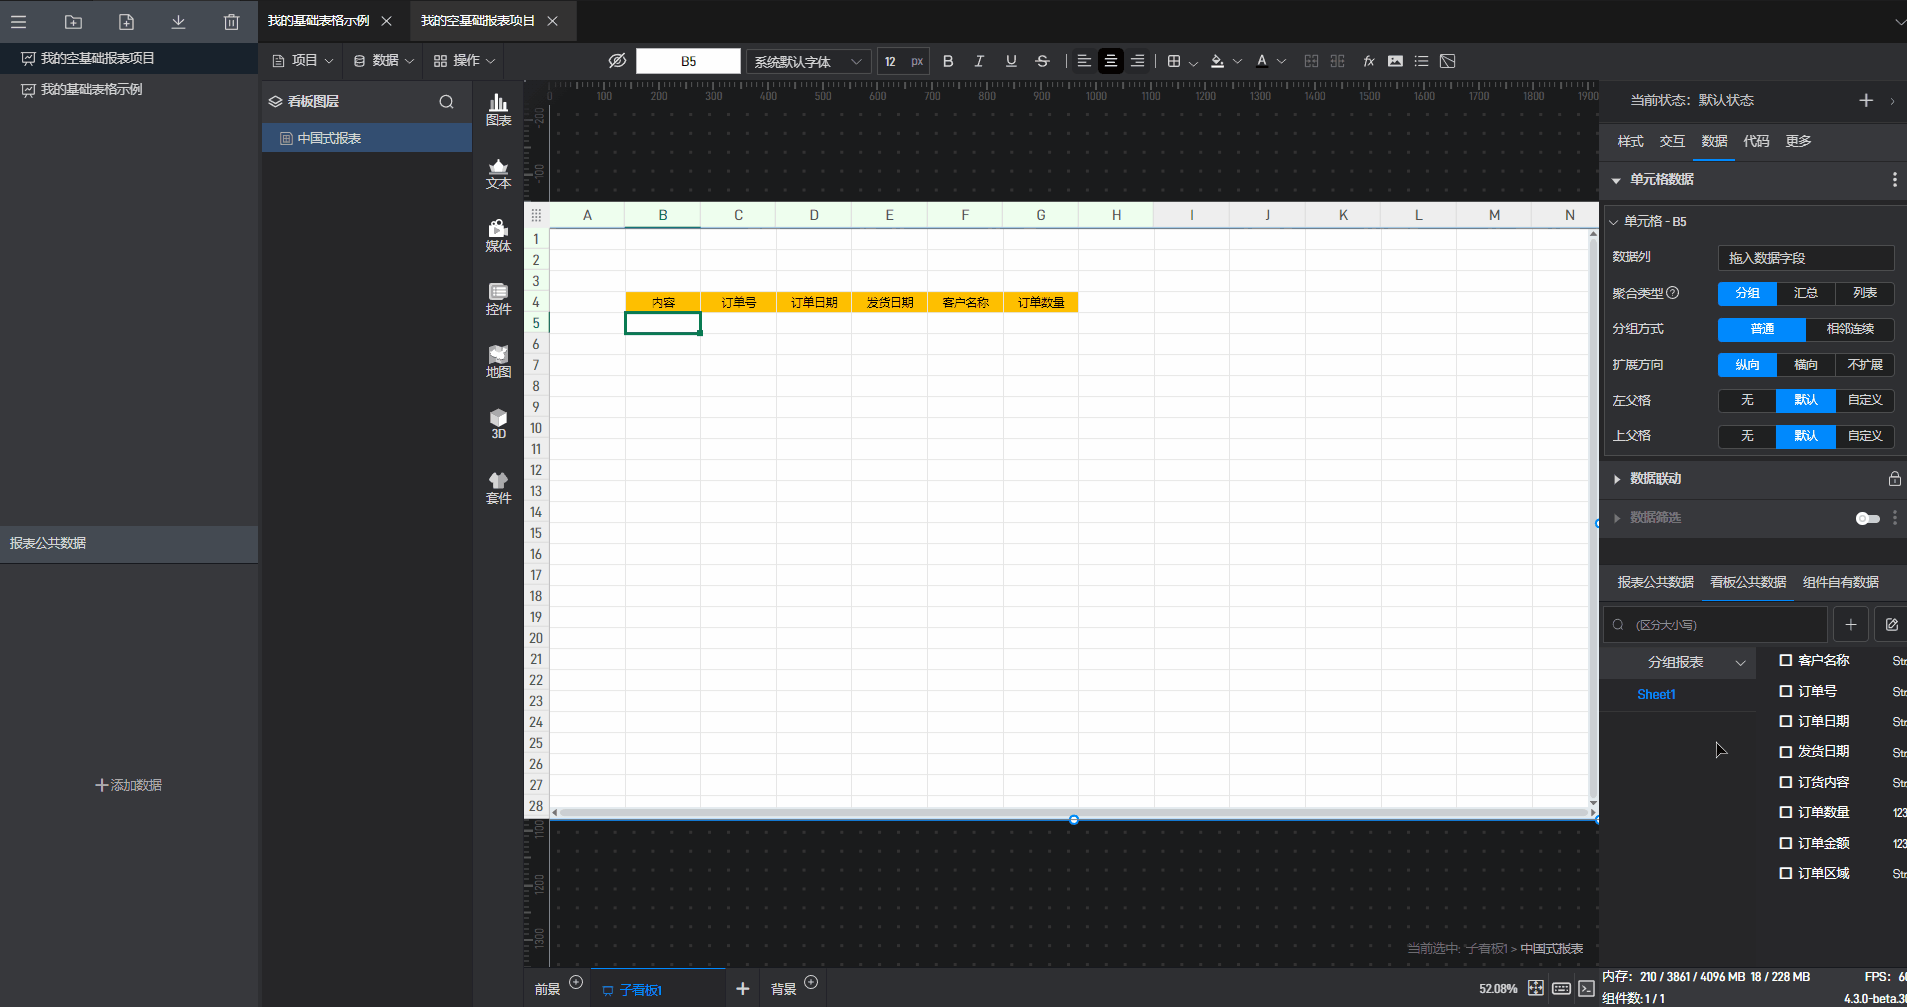Screen dimensions: 1907x1007
Task: Select the 地图 map component icon
Action: [x=498, y=361]
